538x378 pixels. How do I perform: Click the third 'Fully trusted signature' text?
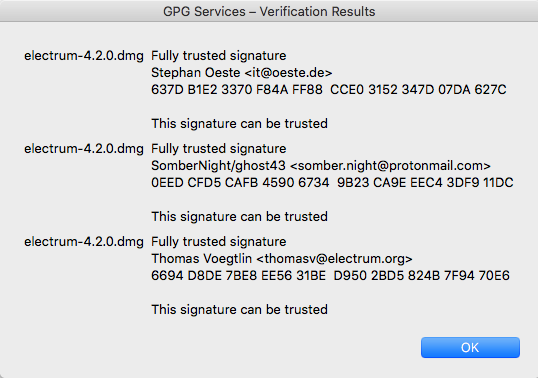(x=219, y=241)
